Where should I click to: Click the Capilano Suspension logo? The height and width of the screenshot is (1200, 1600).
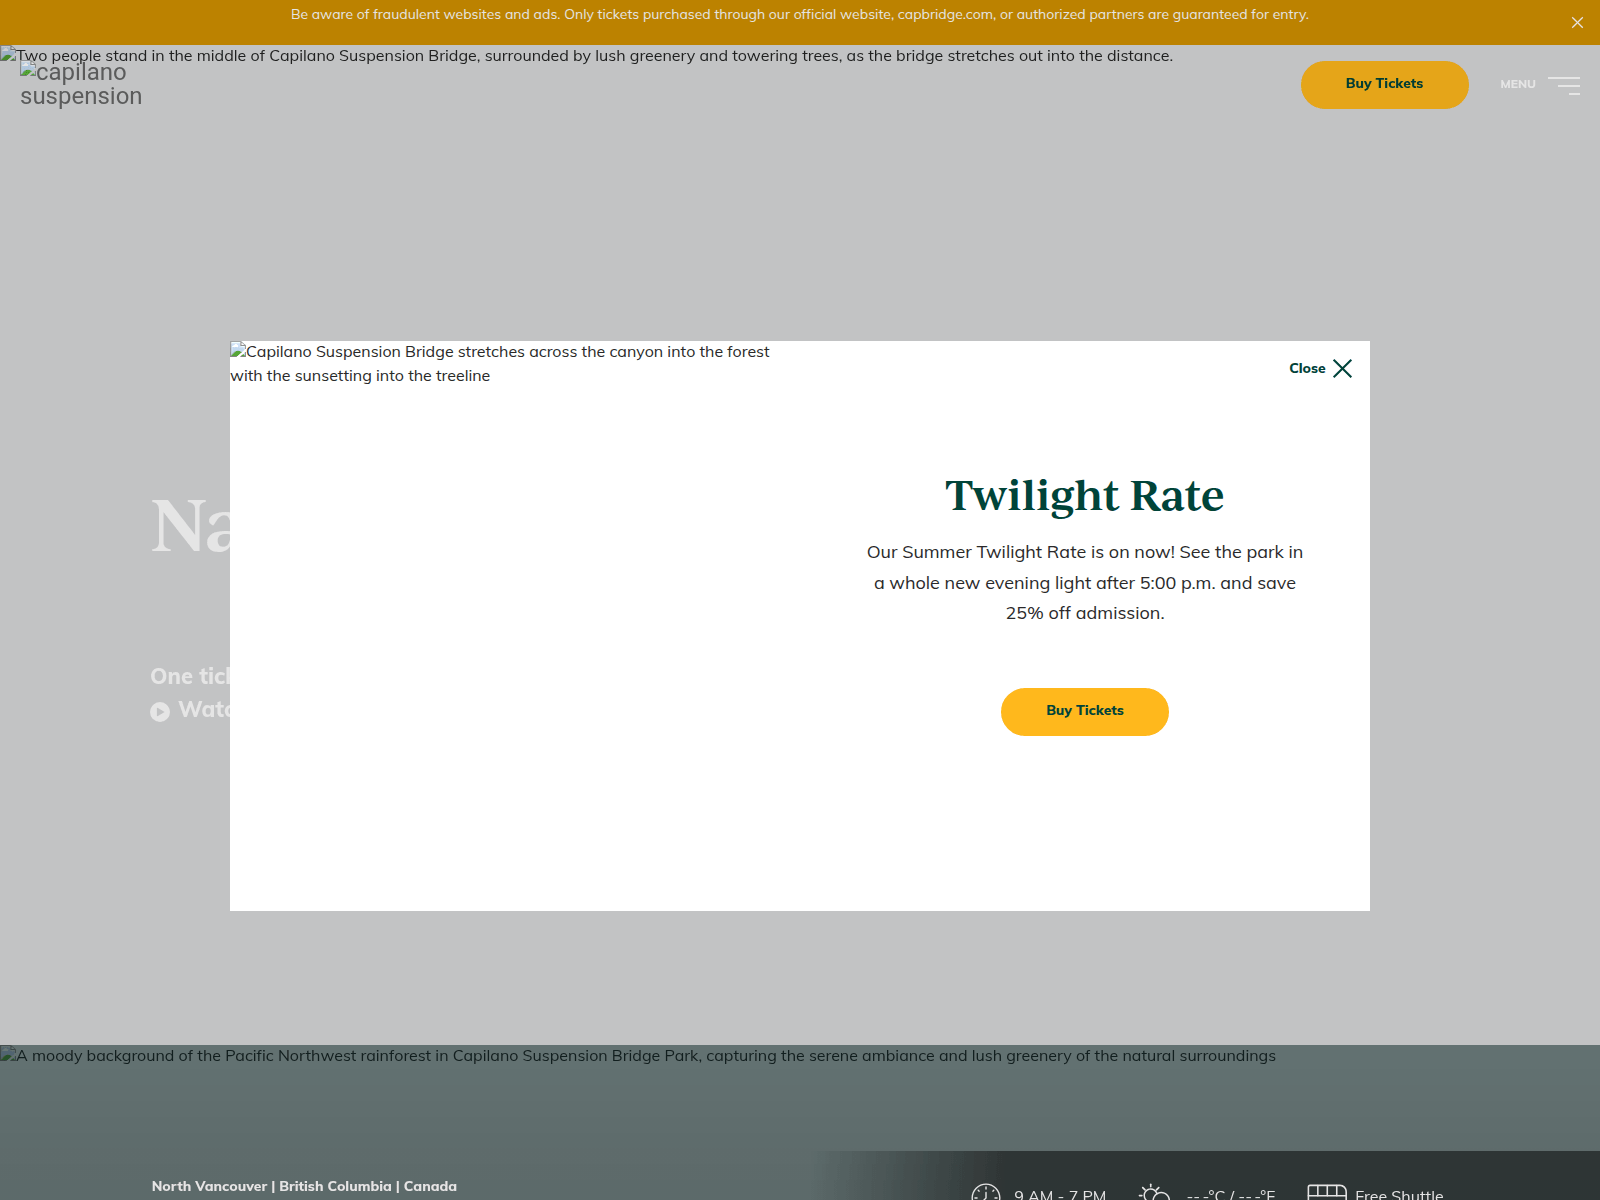click(81, 84)
